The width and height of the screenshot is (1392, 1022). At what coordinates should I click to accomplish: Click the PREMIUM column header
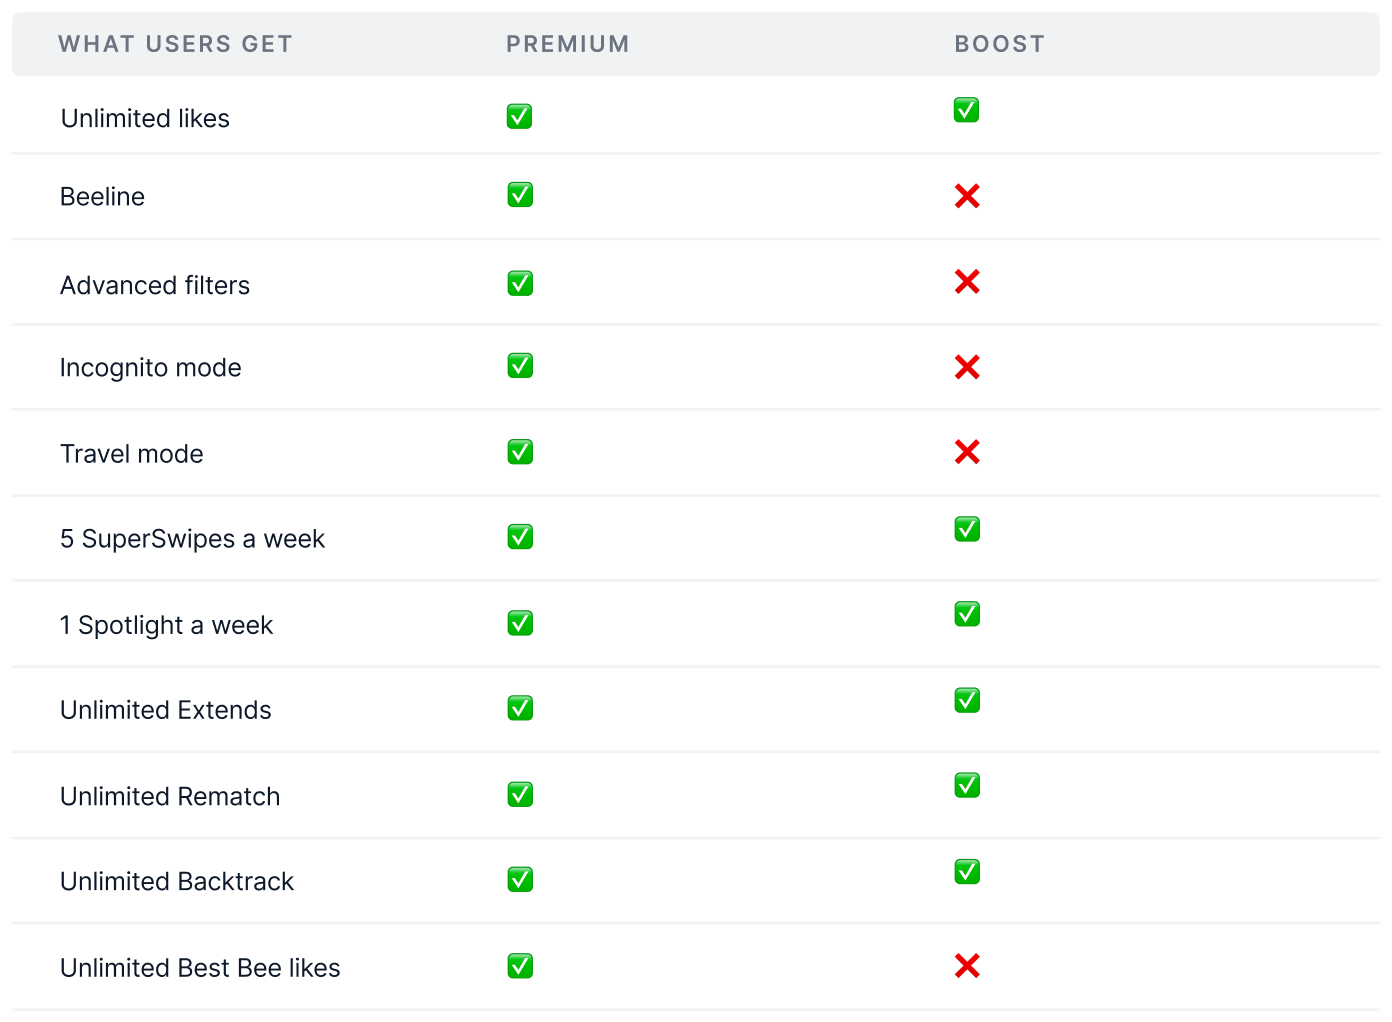point(568,44)
